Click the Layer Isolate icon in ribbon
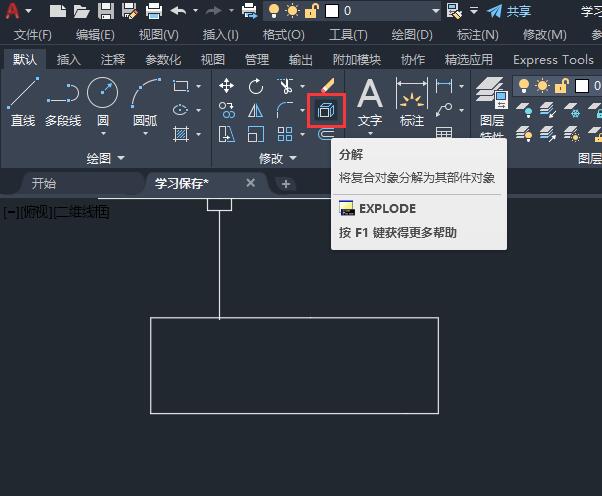This screenshot has width=602, height=496. coord(548,110)
